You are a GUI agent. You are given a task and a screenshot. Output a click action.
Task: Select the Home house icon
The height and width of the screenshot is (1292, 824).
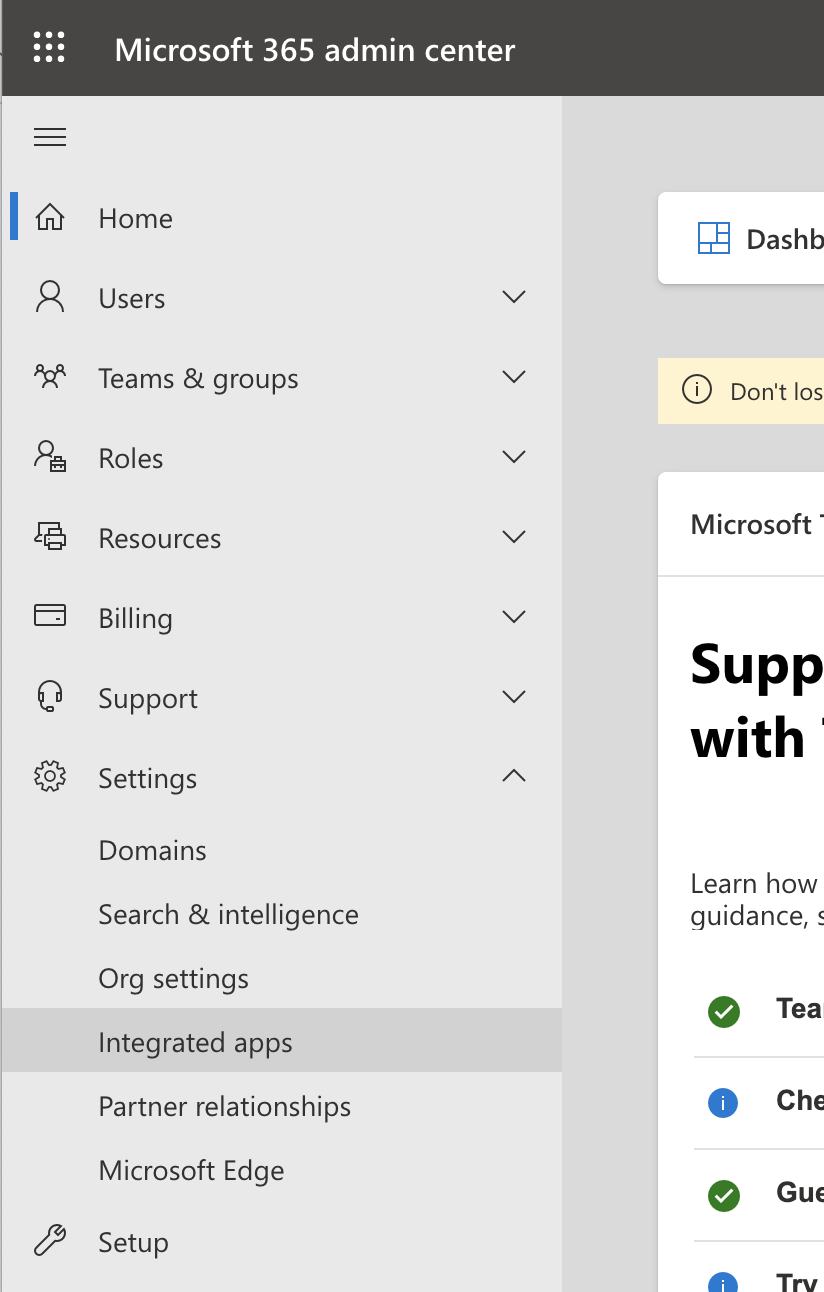[49, 217]
